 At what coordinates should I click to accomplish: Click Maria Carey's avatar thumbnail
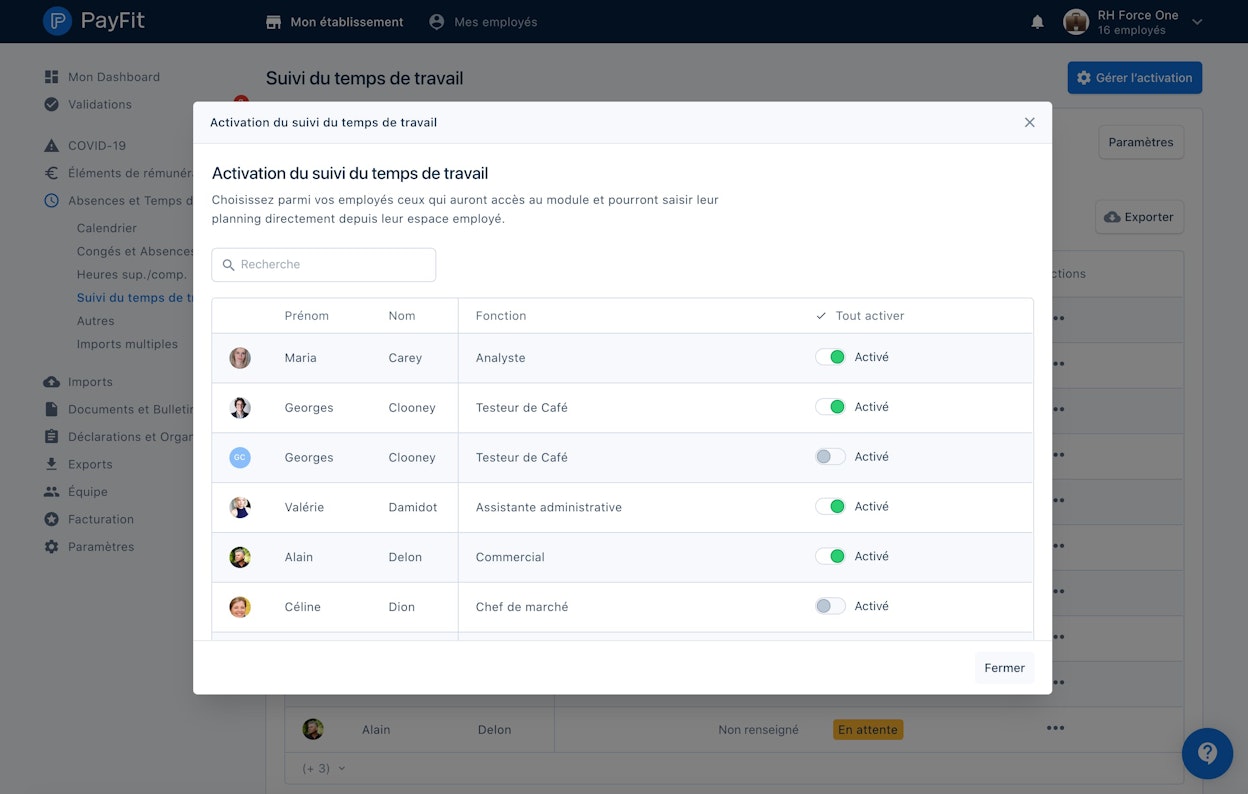240,358
